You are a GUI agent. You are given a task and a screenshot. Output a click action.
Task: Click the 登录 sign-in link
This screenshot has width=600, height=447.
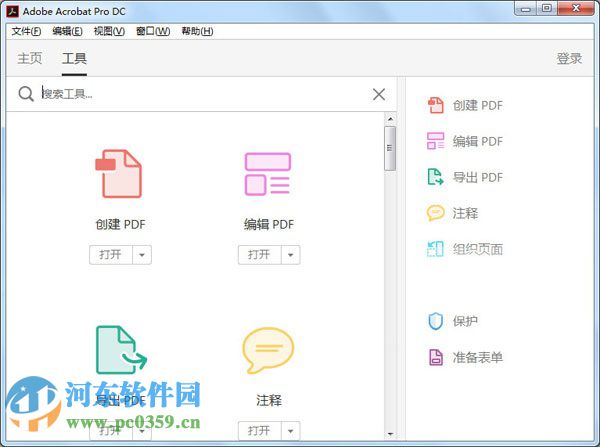tap(569, 59)
